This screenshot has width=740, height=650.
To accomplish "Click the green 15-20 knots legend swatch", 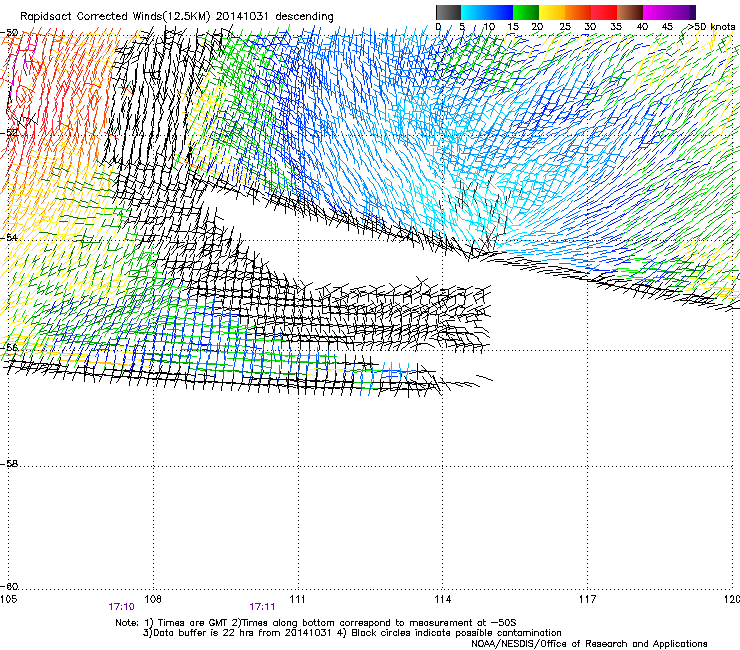I will pos(526,12).
